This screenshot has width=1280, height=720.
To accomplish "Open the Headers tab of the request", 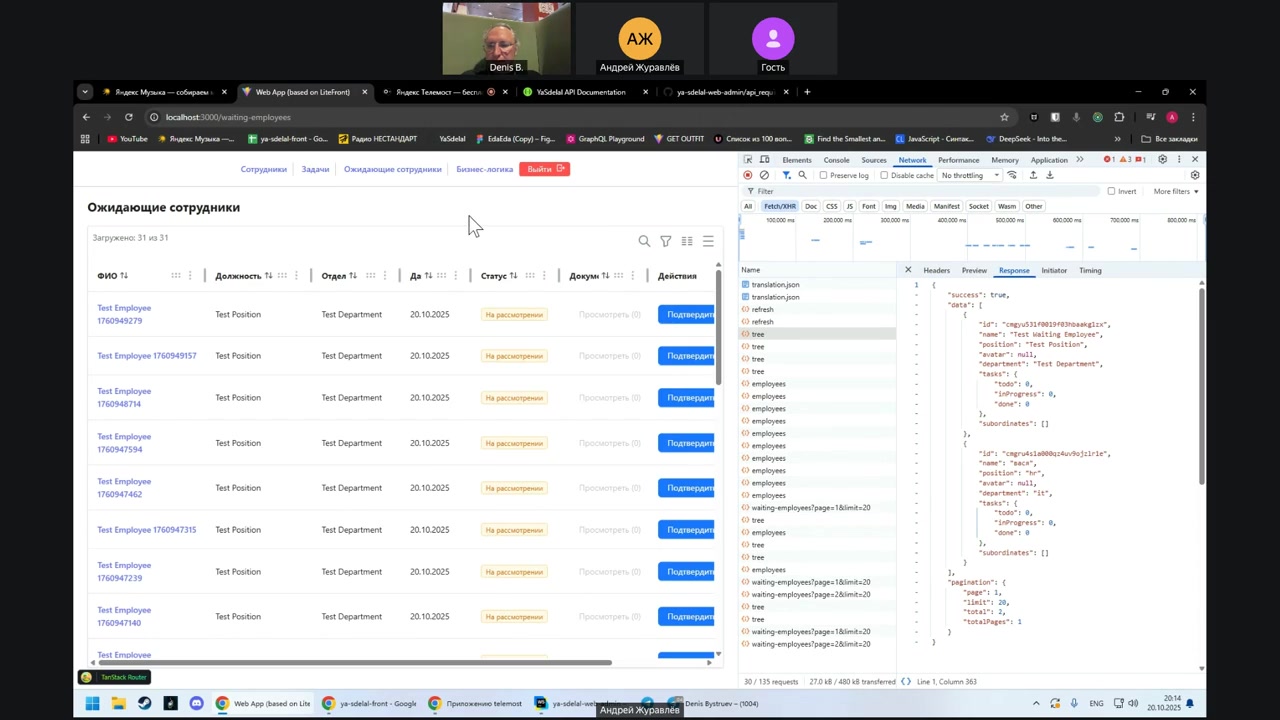I will (936, 270).
